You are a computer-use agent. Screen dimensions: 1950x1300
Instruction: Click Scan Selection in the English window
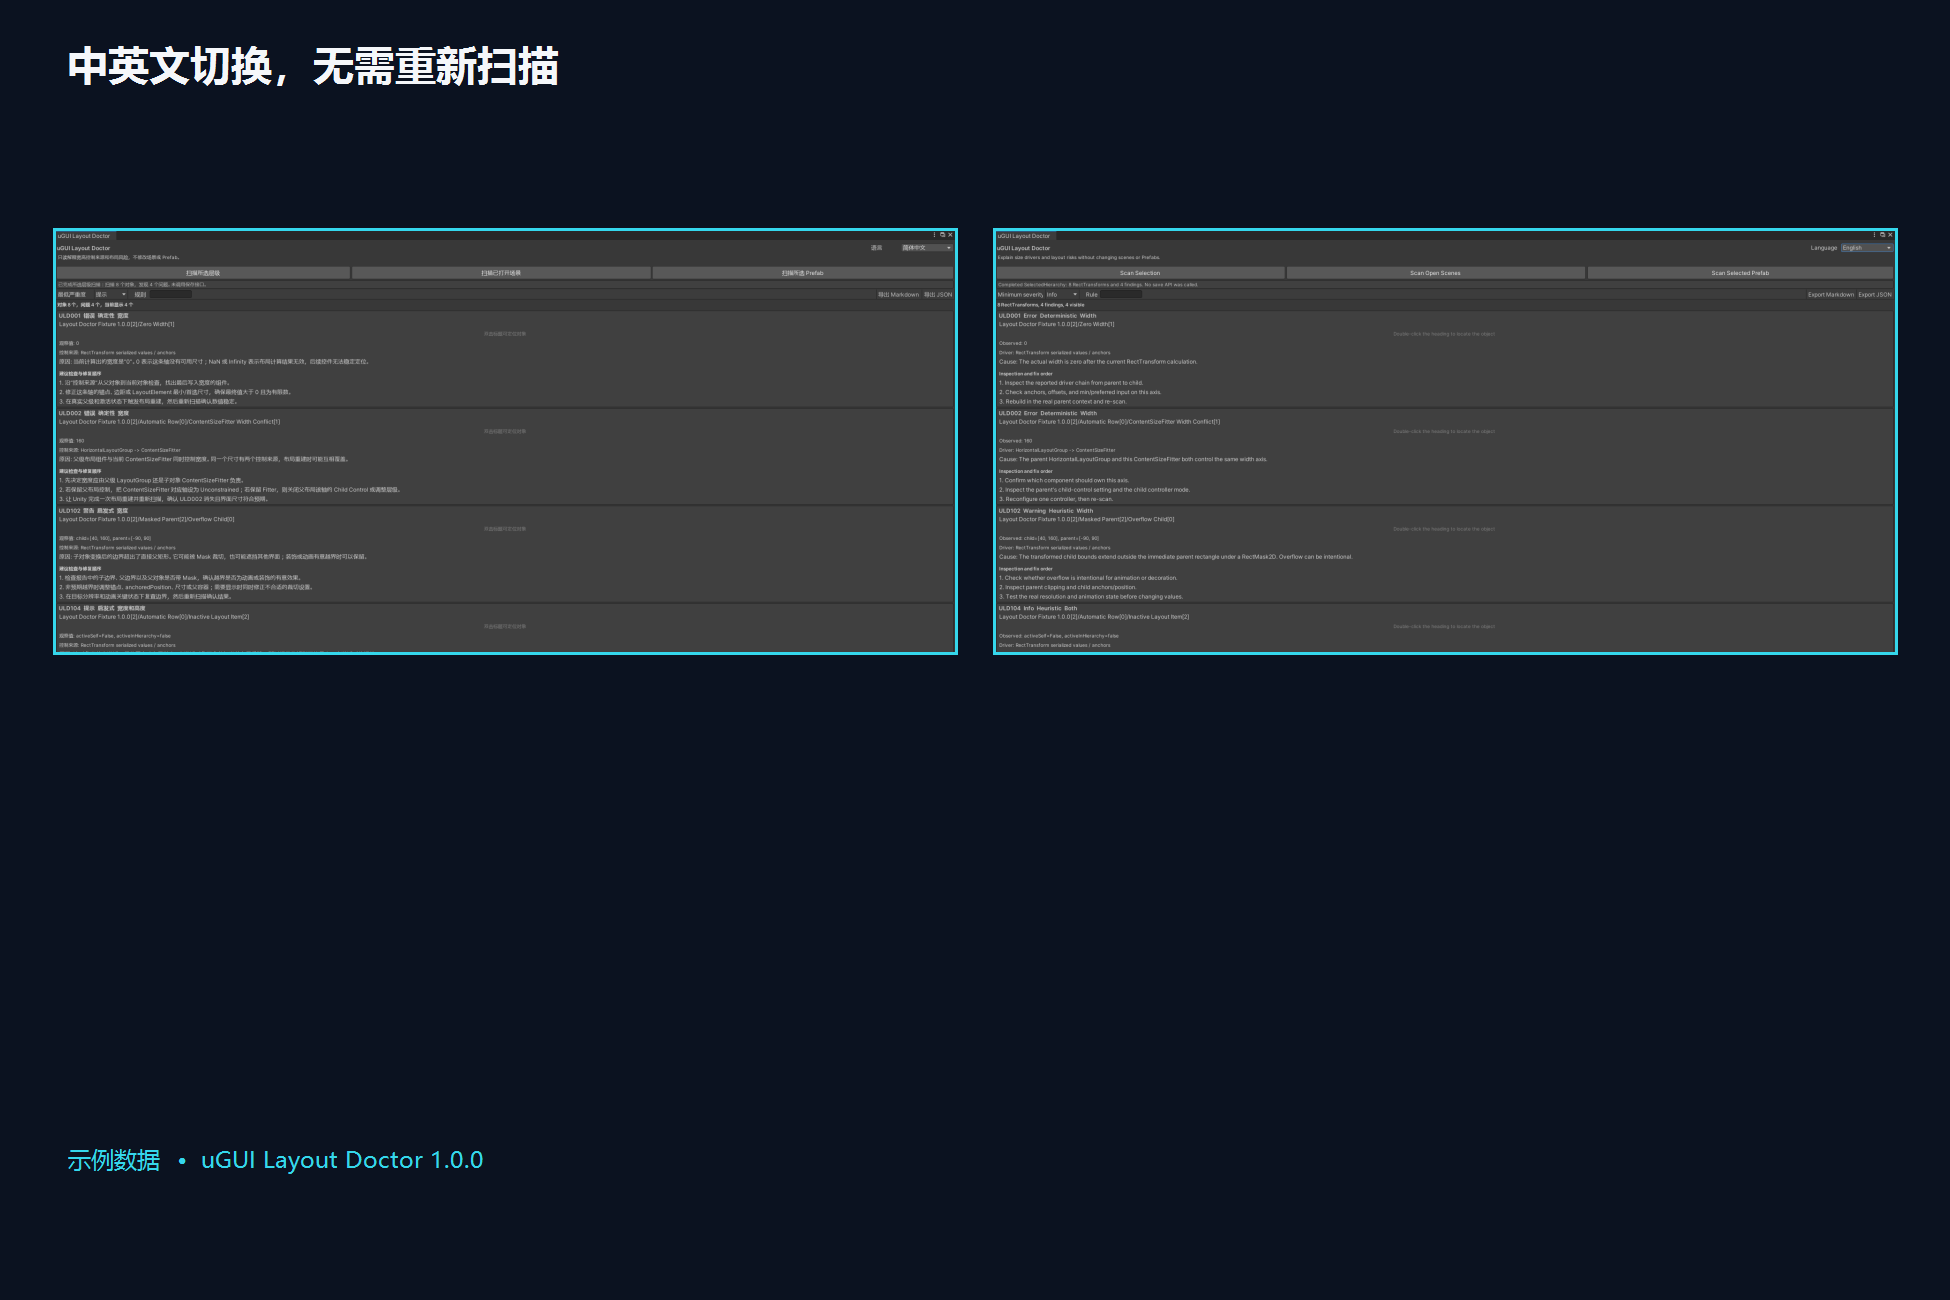click(x=1140, y=273)
